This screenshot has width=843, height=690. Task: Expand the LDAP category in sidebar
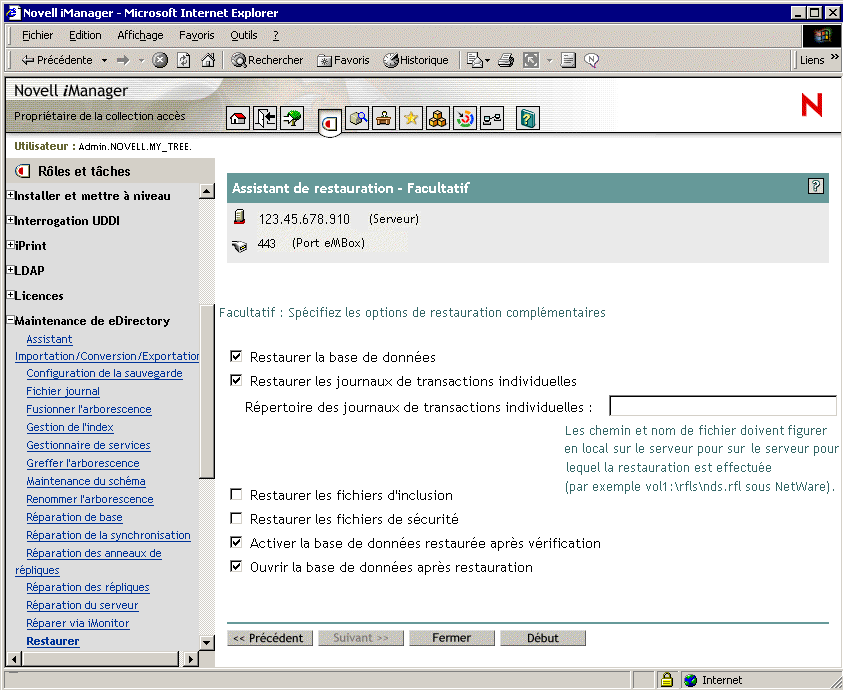point(8,270)
